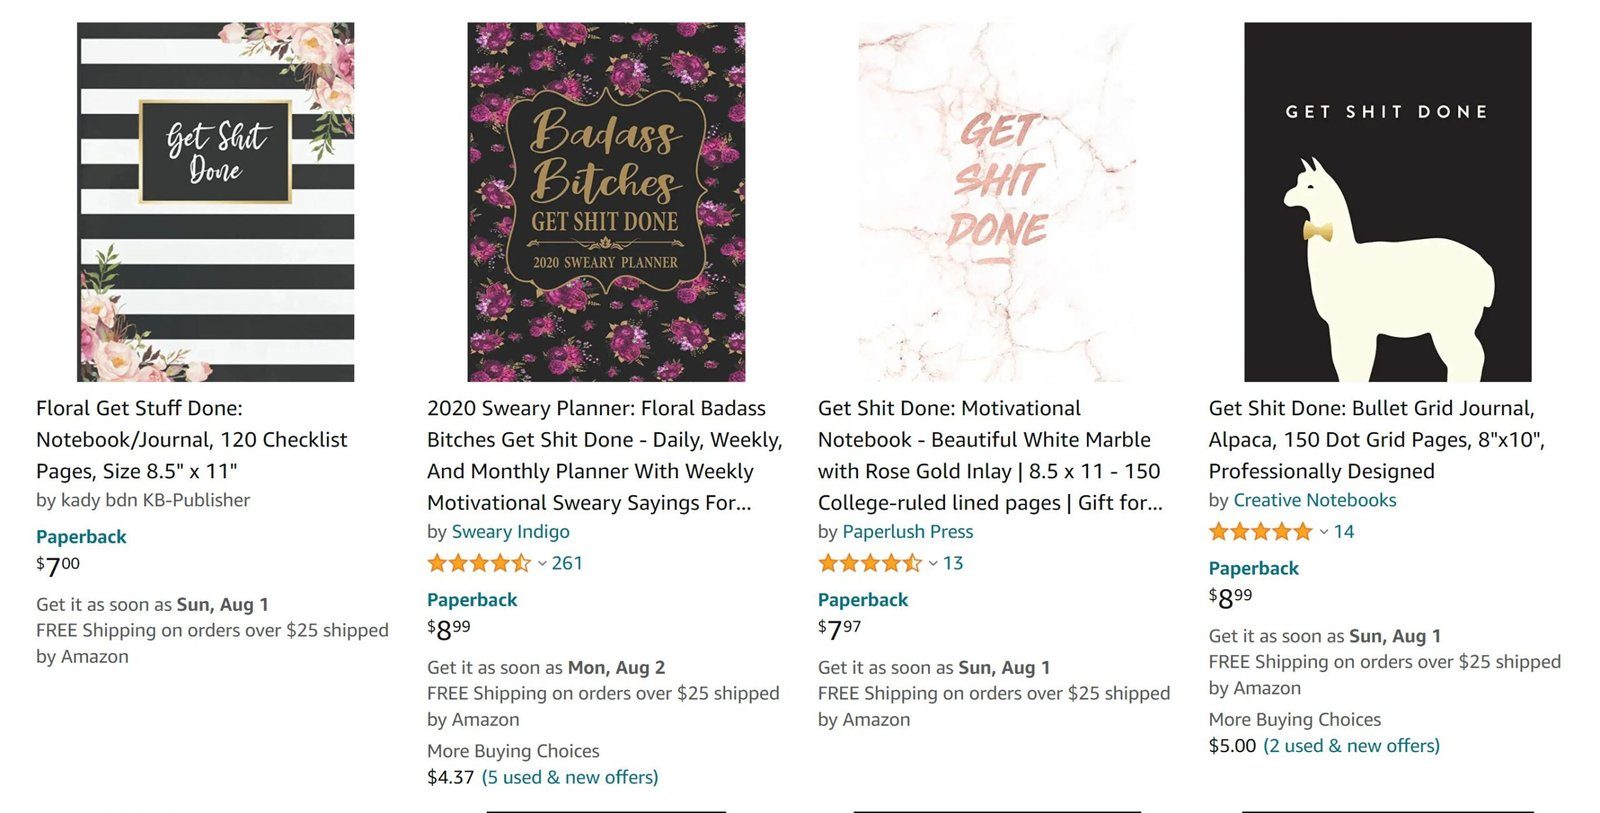View the 2 used & new offers
Image resolution: width=1600 pixels, height=813 pixels.
pos(1352,746)
